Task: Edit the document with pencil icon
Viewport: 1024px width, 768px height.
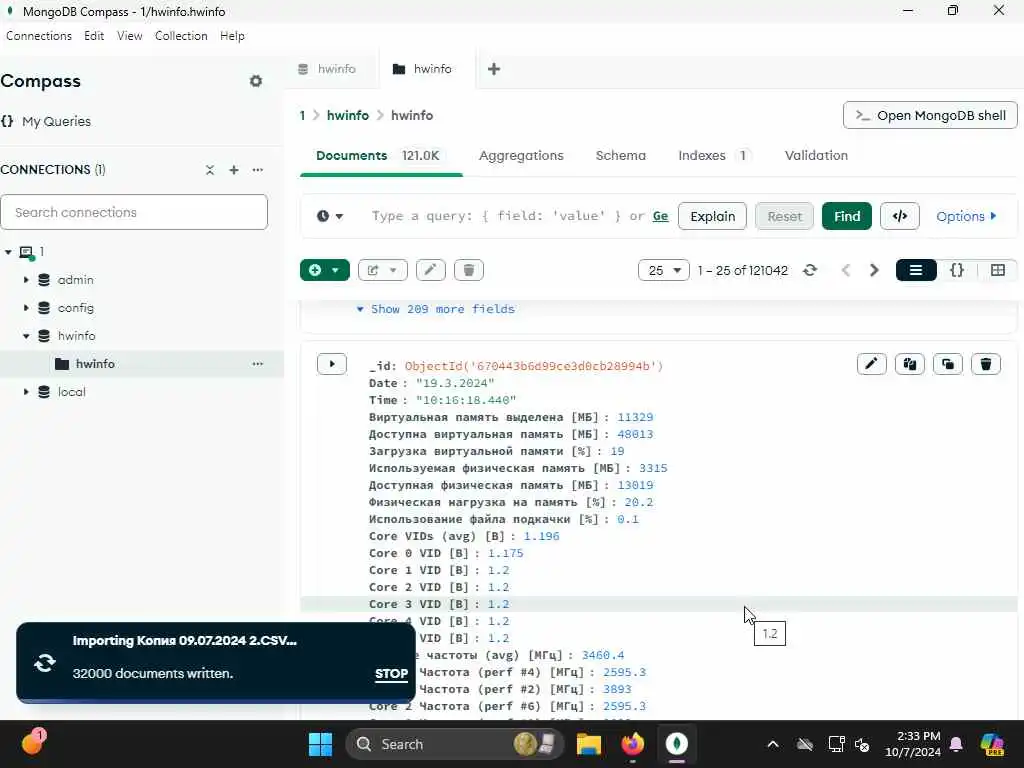Action: tap(871, 364)
